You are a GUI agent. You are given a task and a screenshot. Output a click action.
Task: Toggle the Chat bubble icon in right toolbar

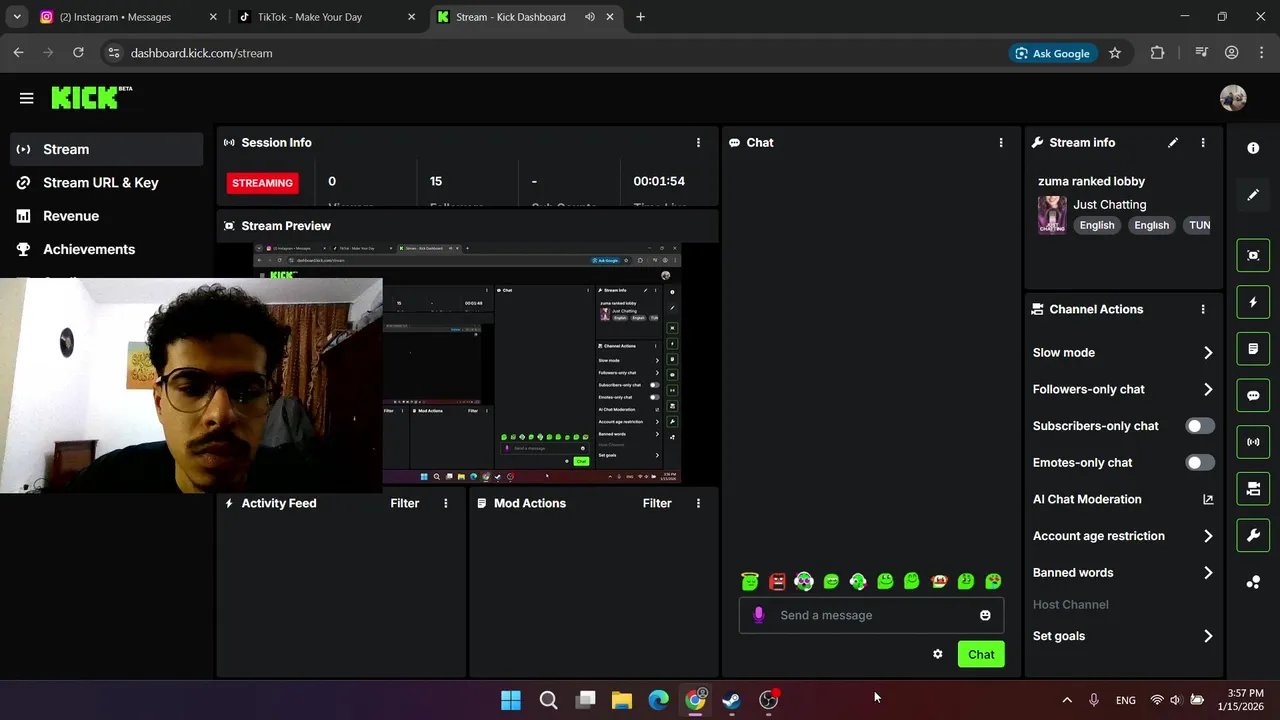click(1253, 395)
